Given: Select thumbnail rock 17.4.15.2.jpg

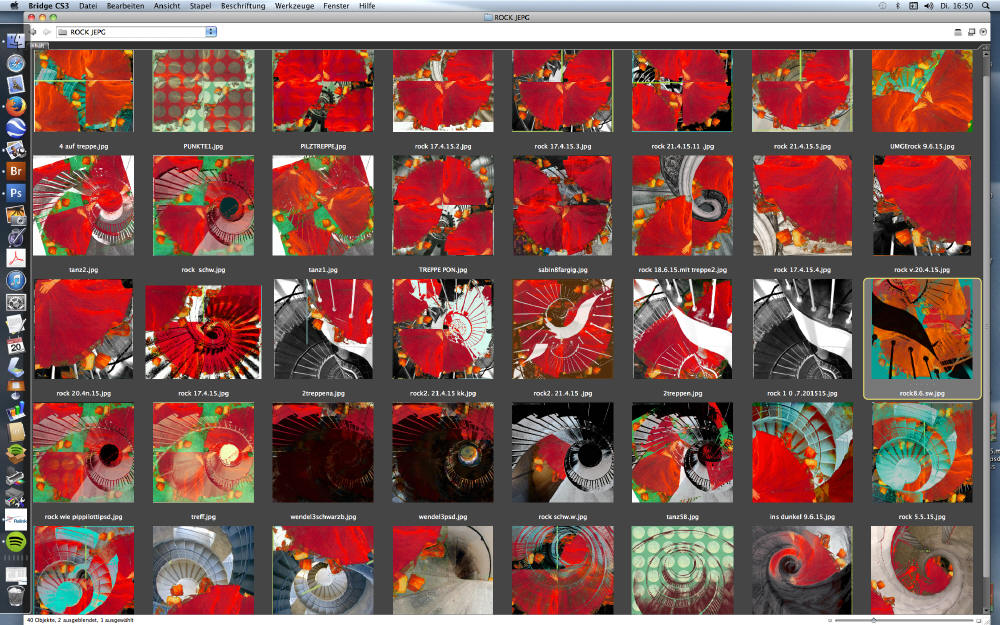Looking at the screenshot, I should pos(443,91).
